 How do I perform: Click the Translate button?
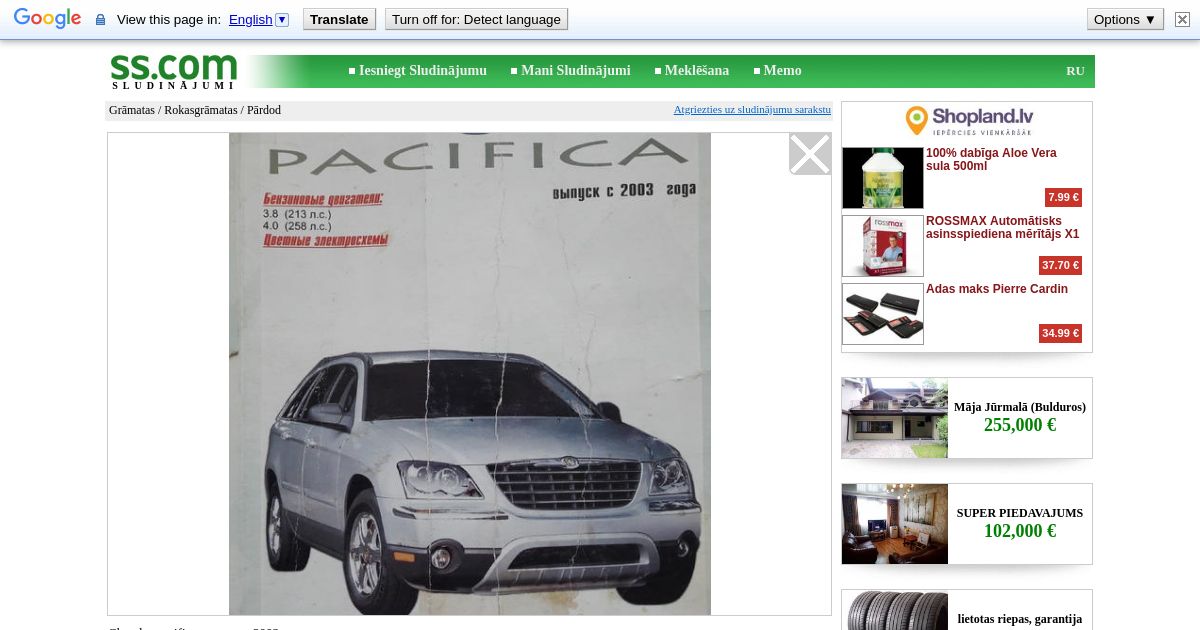340,19
